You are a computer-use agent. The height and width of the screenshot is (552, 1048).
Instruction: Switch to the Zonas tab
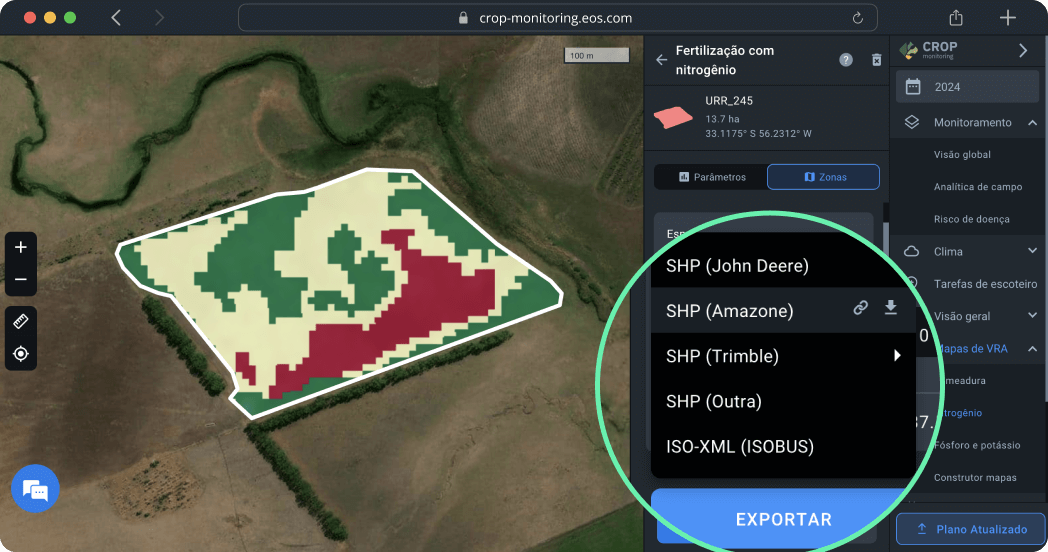(x=823, y=177)
